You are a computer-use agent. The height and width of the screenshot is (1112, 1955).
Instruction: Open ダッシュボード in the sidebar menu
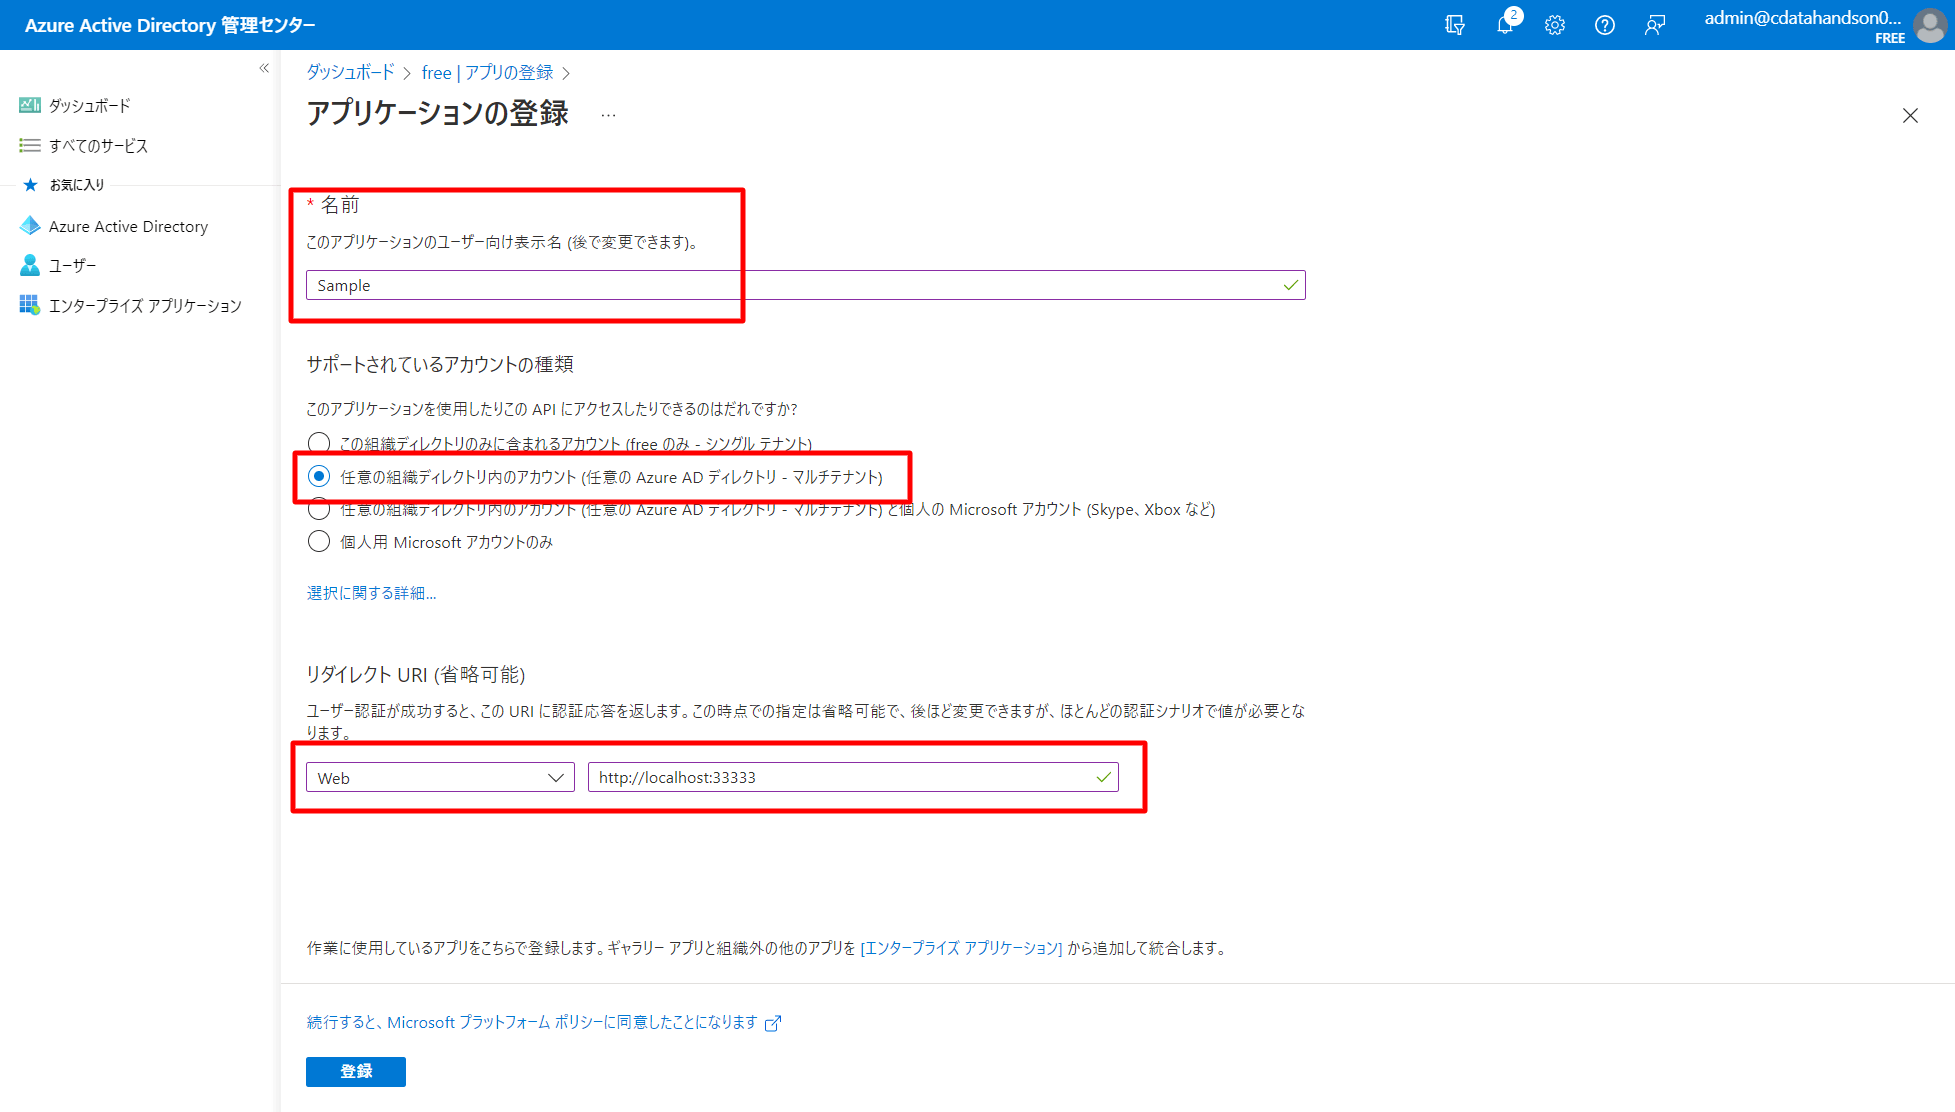tap(89, 105)
